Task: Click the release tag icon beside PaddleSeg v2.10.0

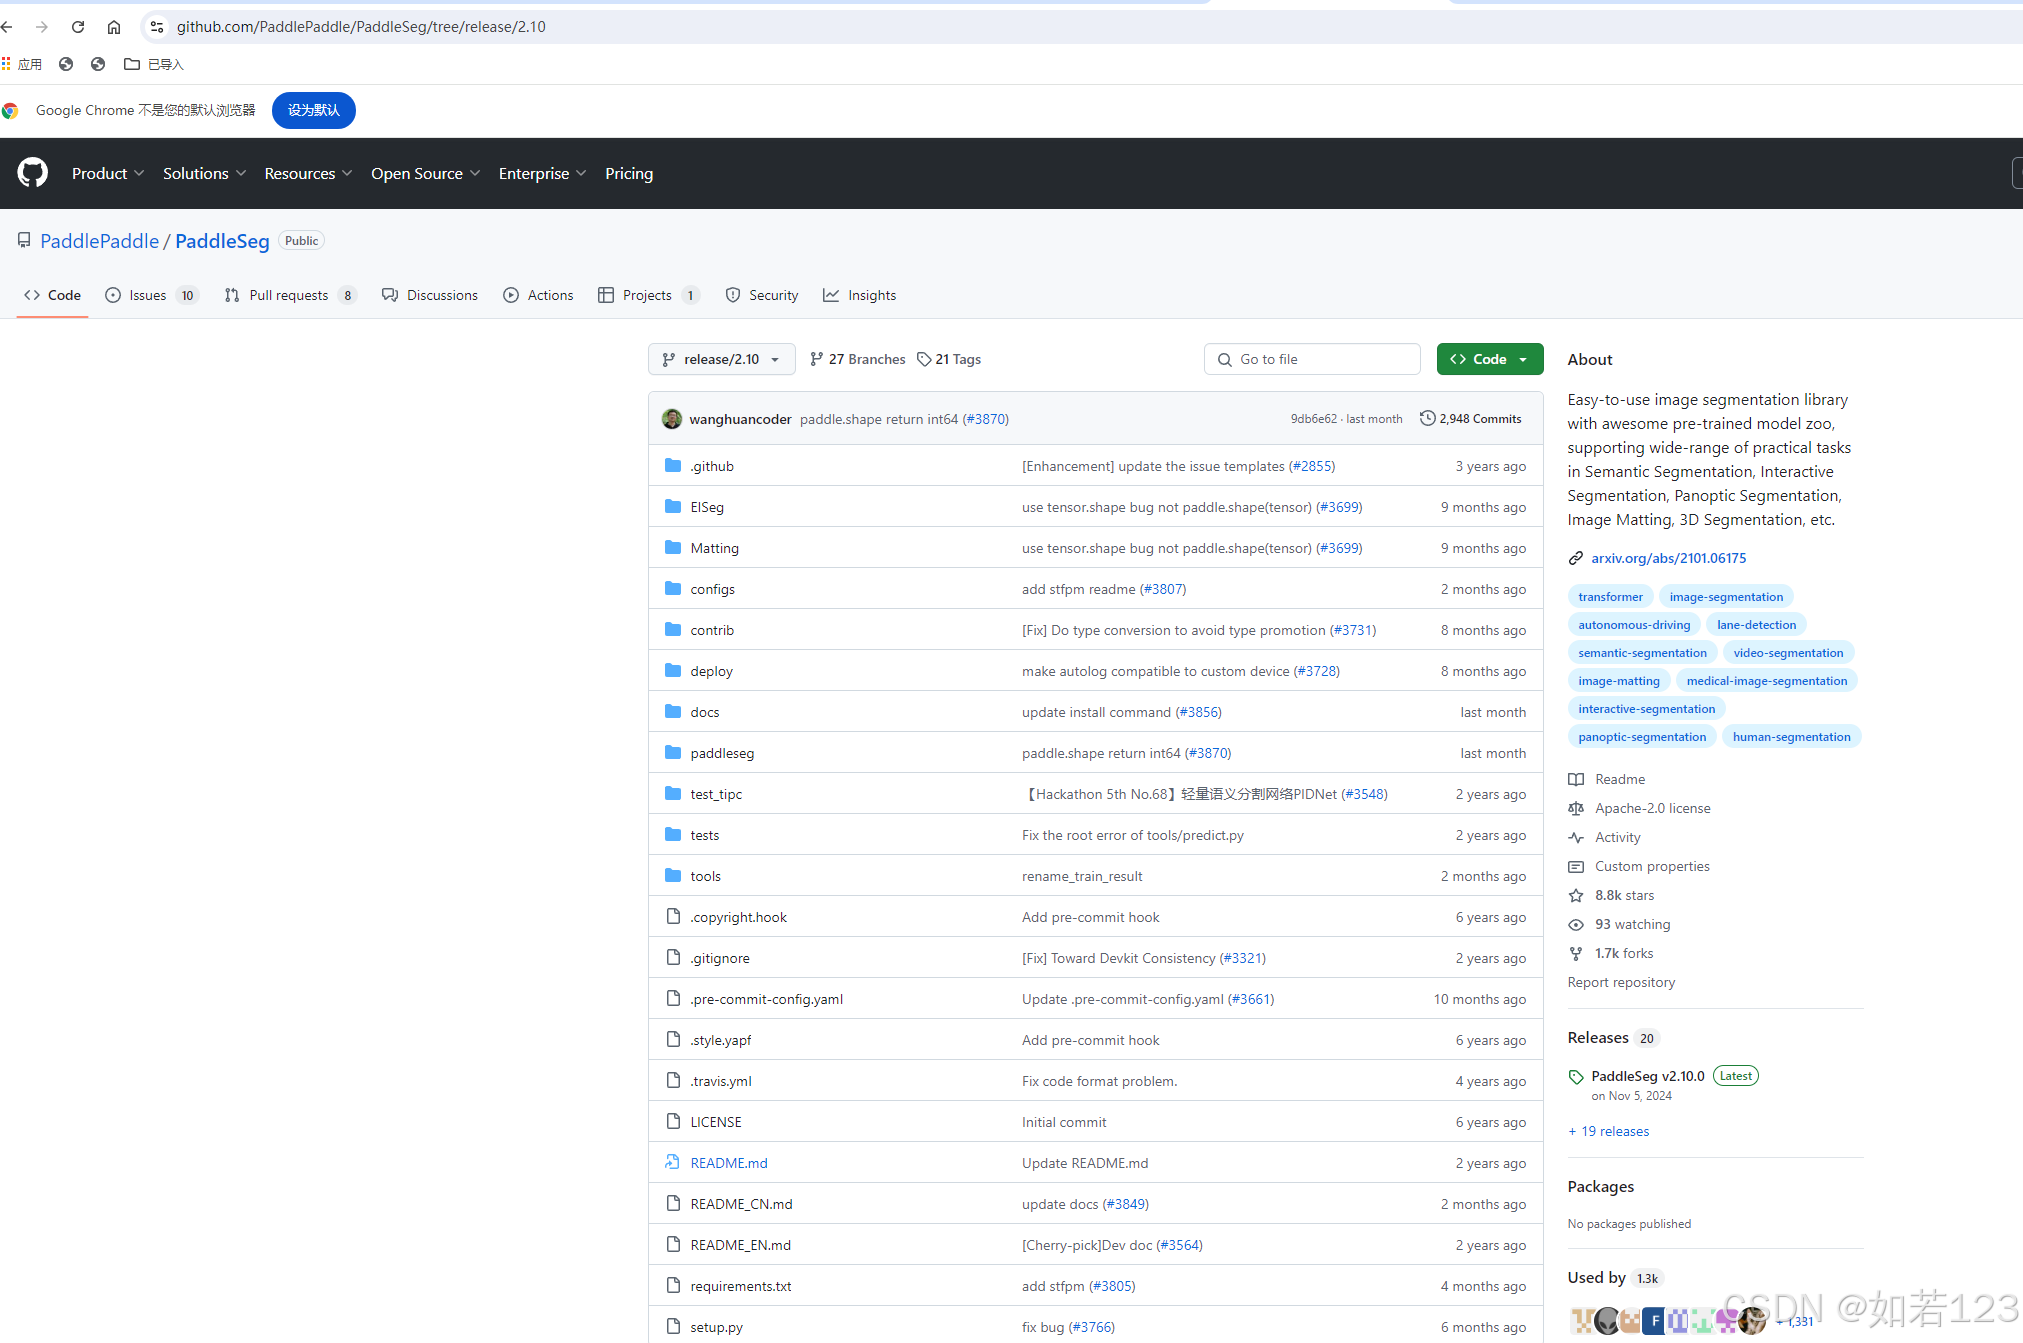Action: [1576, 1077]
